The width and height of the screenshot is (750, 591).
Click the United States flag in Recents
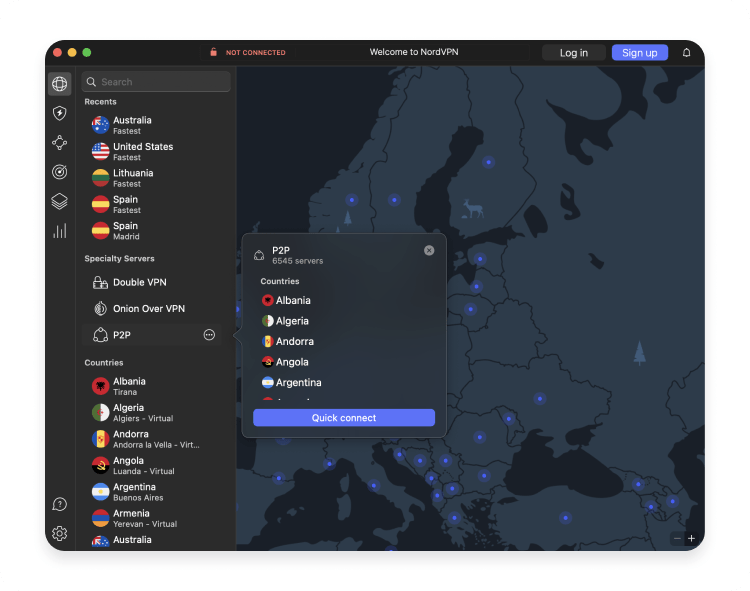coord(100,151)
